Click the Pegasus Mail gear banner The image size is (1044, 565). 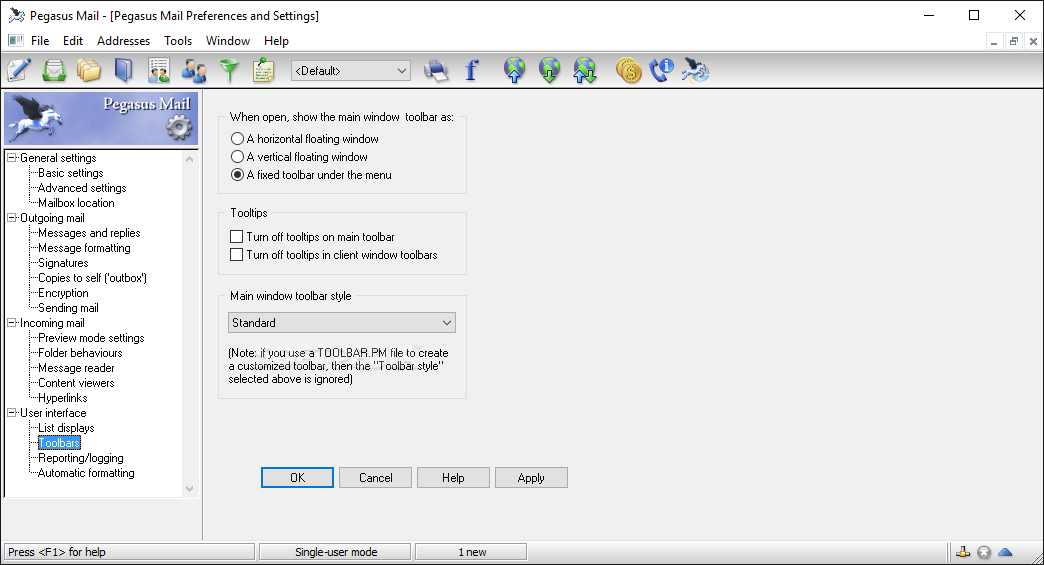click(x=101, y=118)
